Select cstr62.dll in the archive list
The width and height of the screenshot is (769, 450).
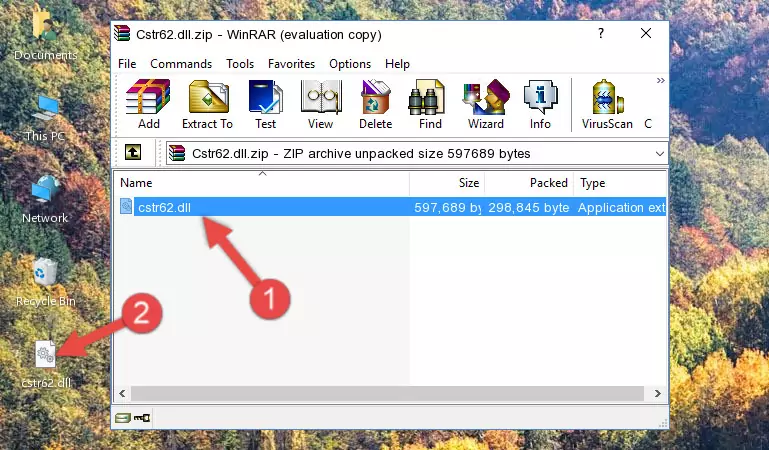point(164,207)
